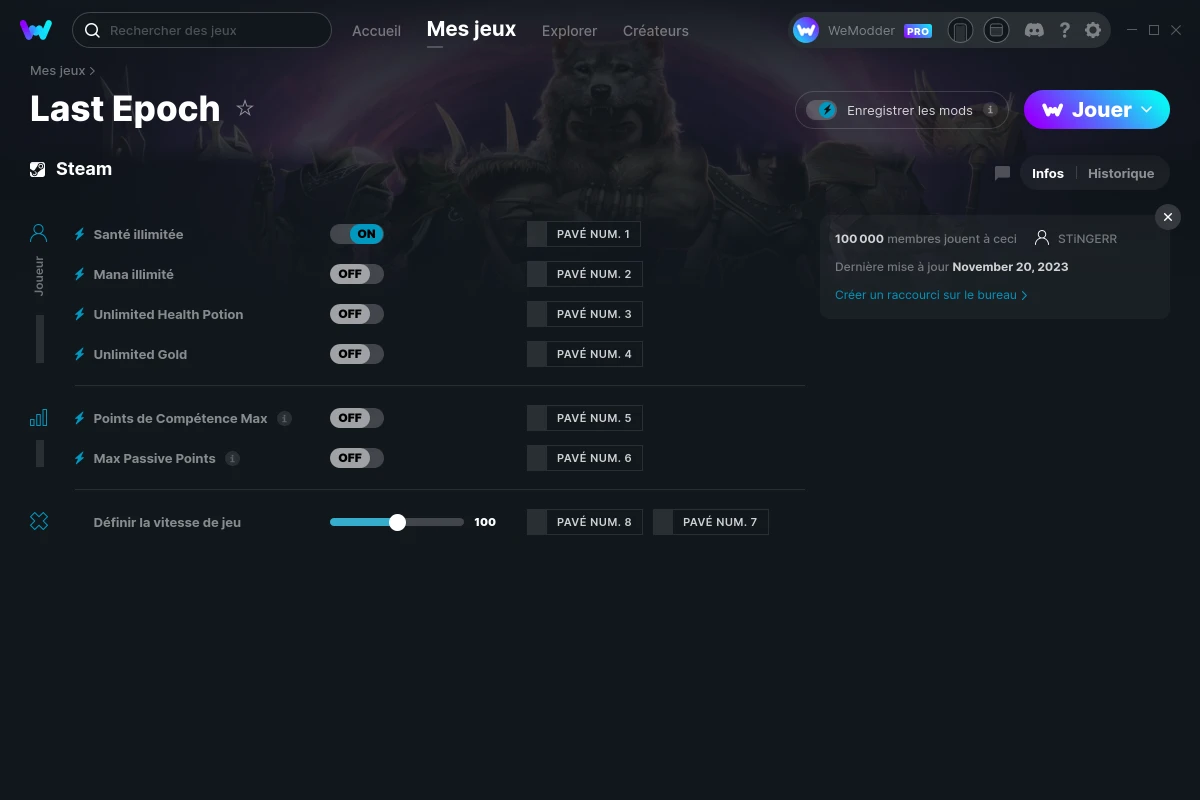Focus the Rechercher des jeux search field
1200x800 pixels.
pyautogui.click(x=202, y=30)
